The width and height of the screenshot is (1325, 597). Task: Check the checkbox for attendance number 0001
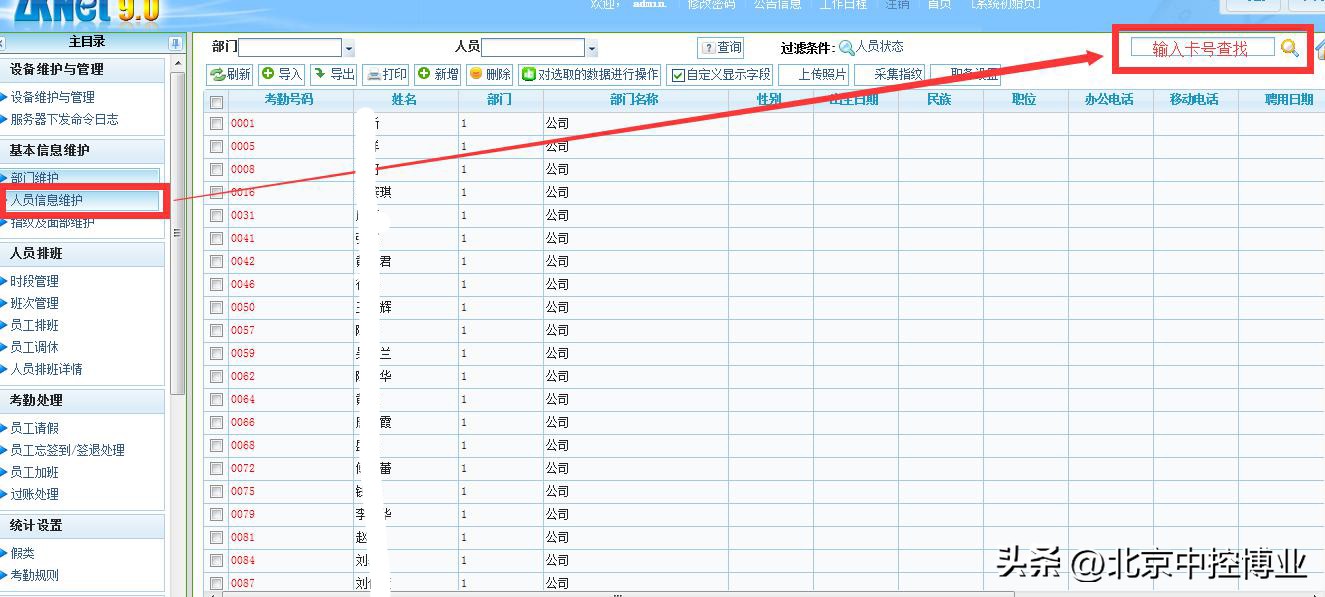(216, 123)
